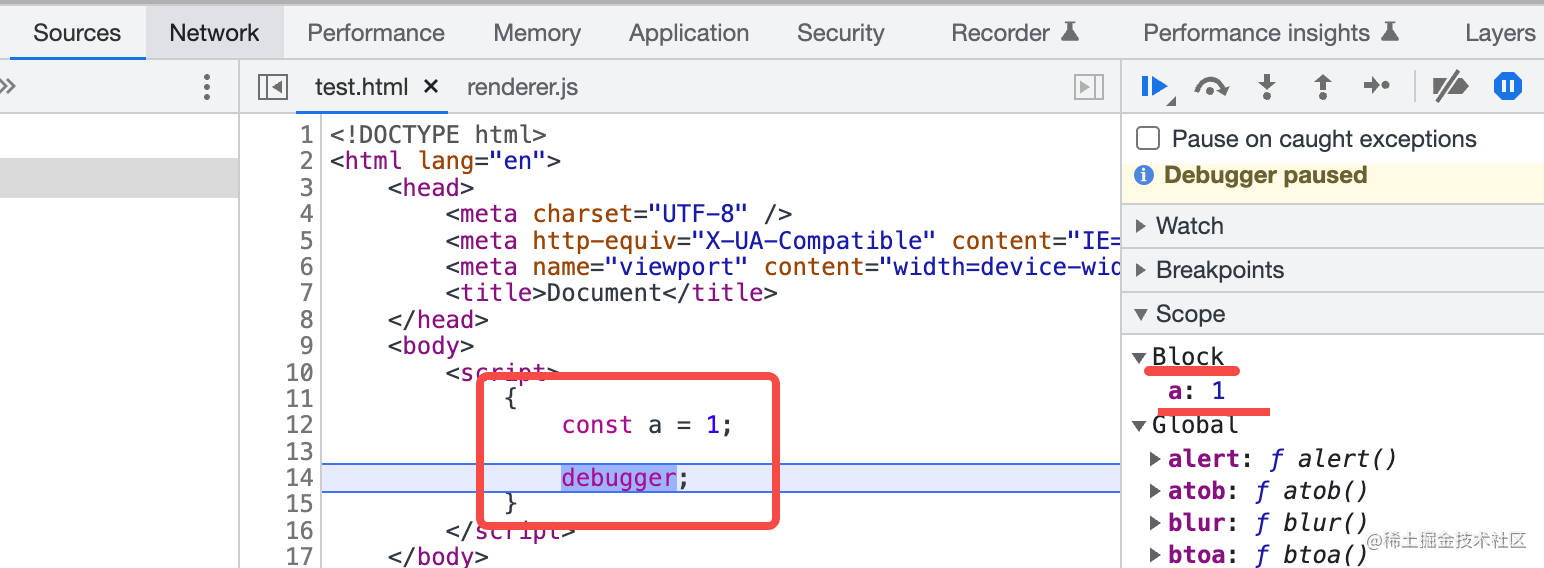
Task: Step out of current function
Action: pyautogui.click(x=1322, y=87)
